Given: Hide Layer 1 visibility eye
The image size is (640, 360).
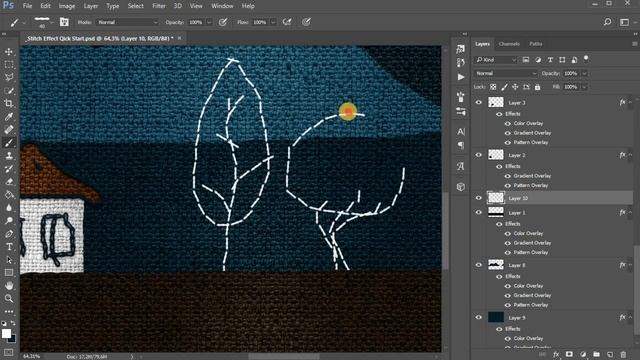Looking at the screenshot, I should click(479, 212).
